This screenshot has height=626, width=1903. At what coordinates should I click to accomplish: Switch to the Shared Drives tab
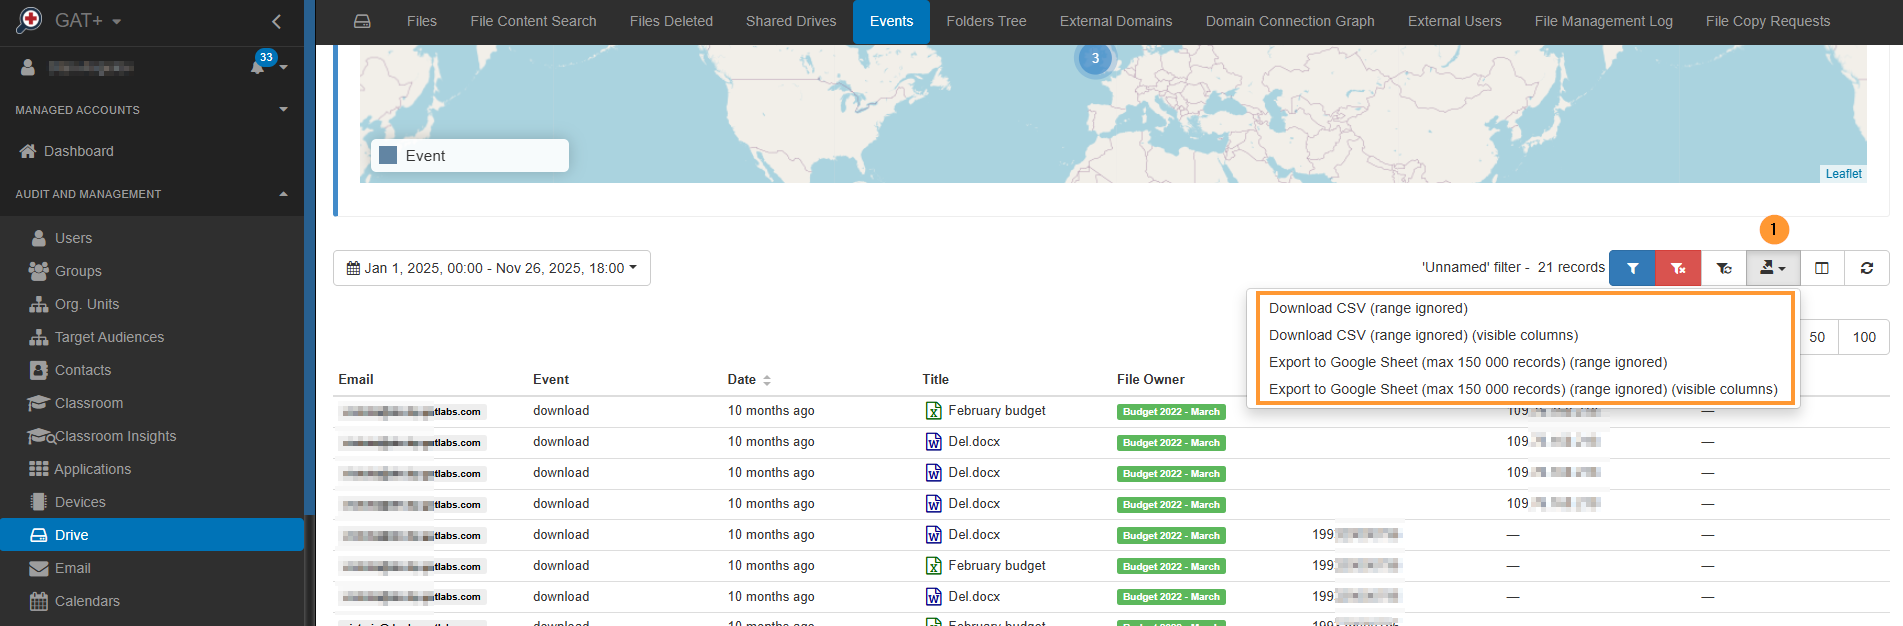pyautogui.click(x=790, y=21)
